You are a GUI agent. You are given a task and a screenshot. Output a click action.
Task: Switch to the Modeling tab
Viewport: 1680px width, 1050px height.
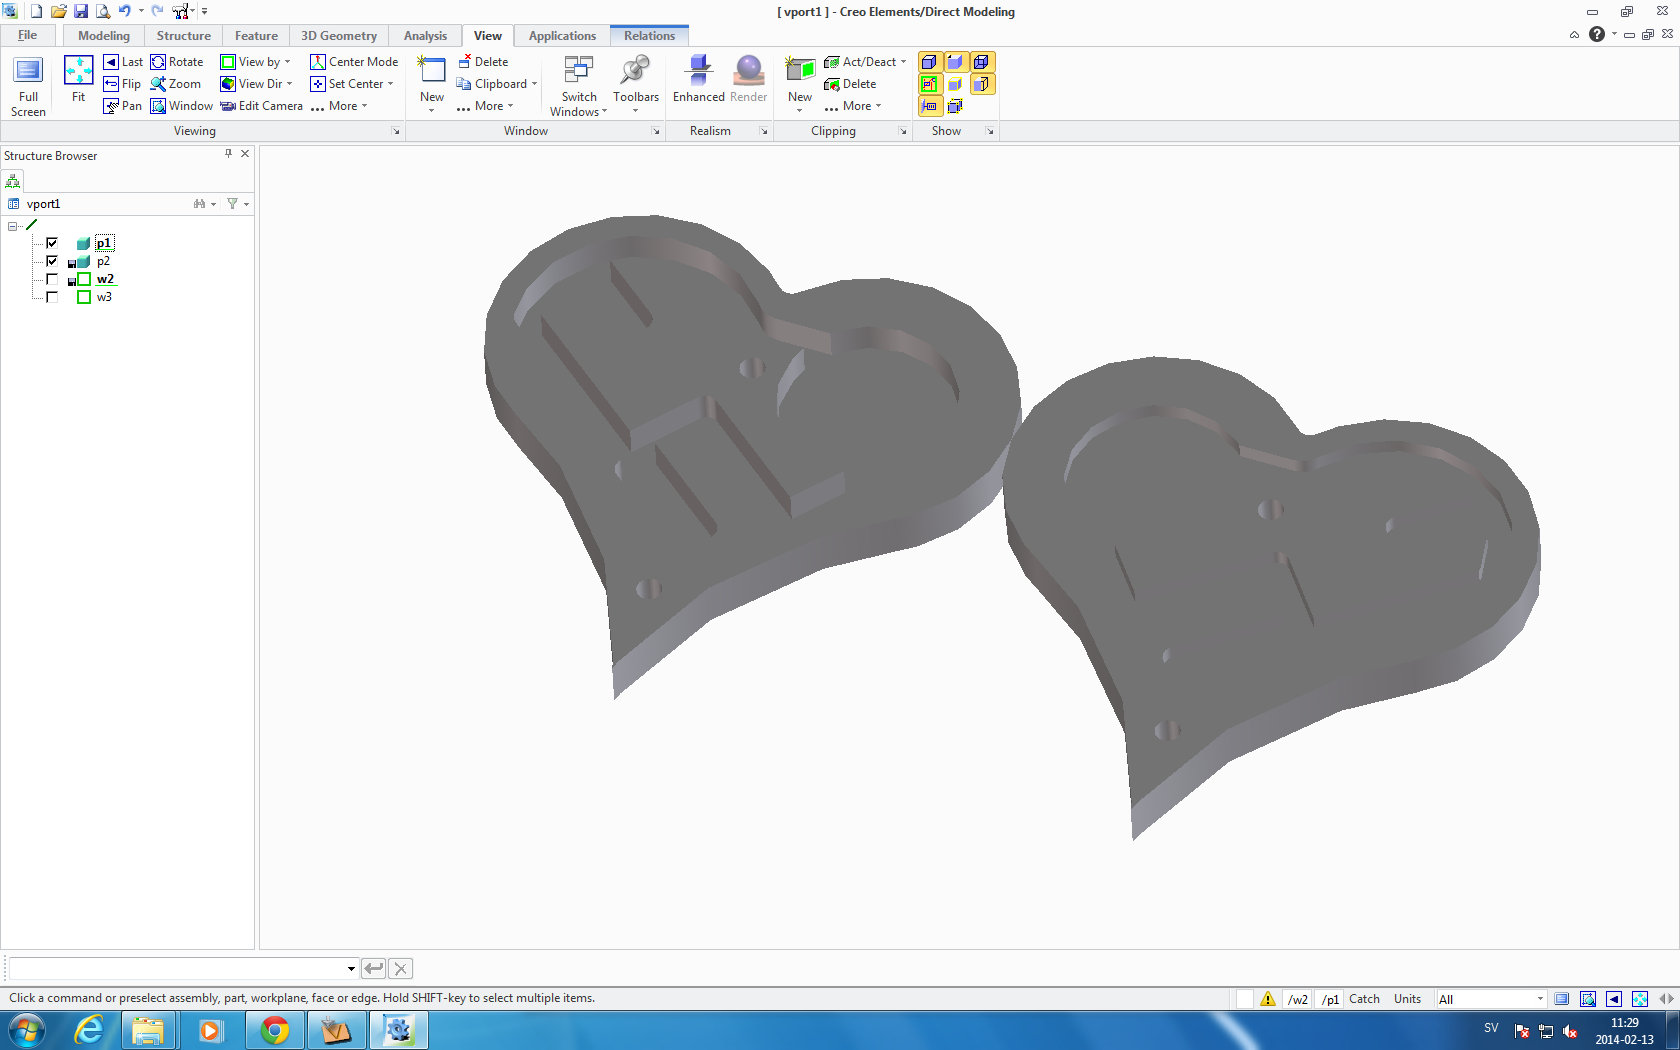(104, 36)
